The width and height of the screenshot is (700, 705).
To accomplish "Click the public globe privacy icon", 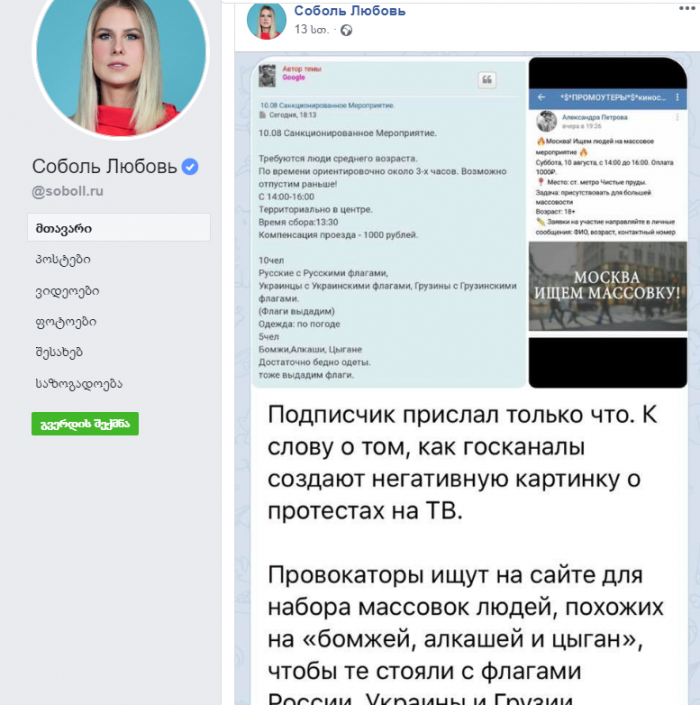I will coord(346,30).
